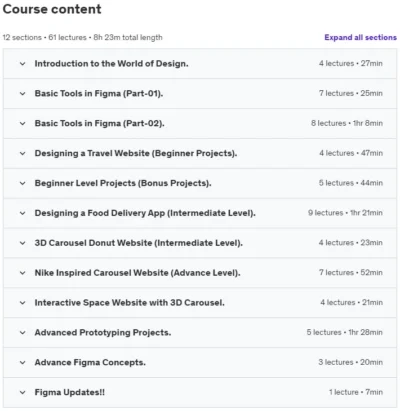Click the chevron beside Interactive Space Website
Viewport: 400px width, 411px height.
click(22, 303)
